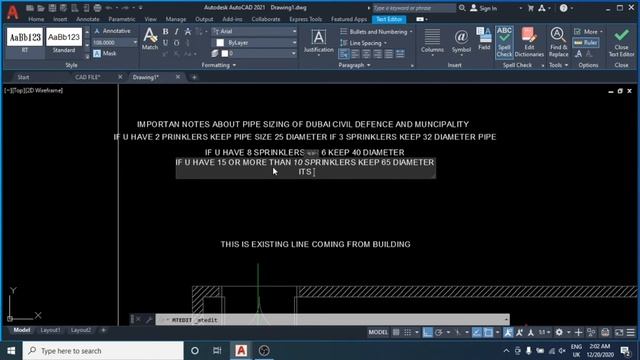
Task: Switch to Layout1 tab
Action: 50,330
